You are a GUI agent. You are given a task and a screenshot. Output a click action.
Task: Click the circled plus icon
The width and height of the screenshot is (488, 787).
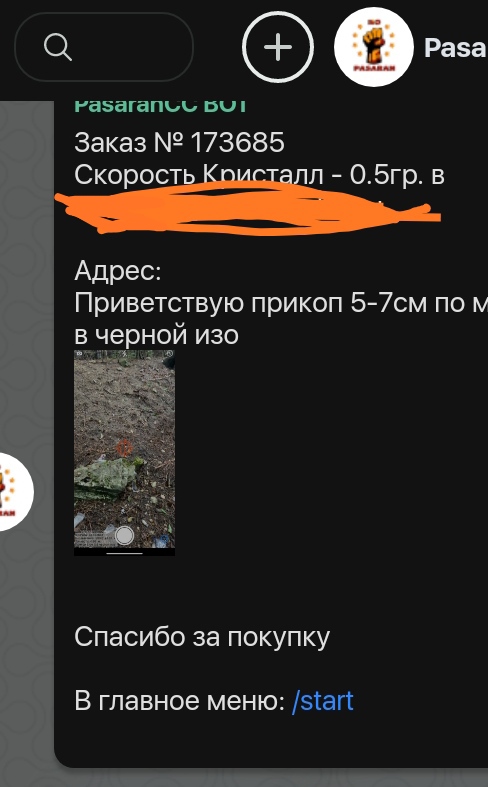point(278,47)
